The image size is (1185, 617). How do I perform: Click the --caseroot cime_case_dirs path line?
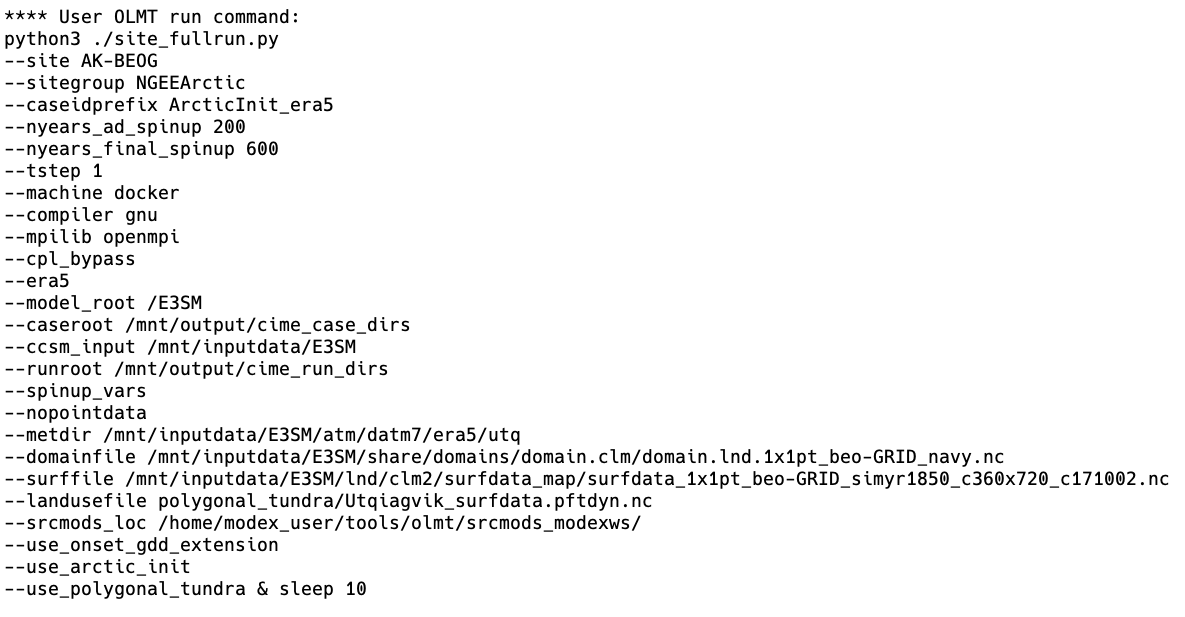207,325
